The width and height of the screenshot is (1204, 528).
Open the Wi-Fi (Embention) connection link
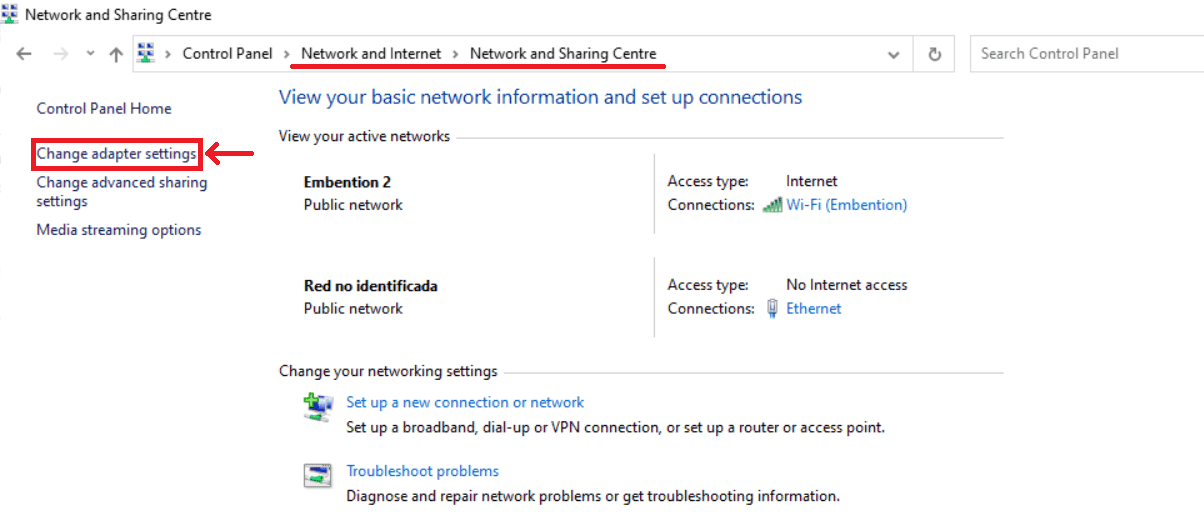point(846,205)
